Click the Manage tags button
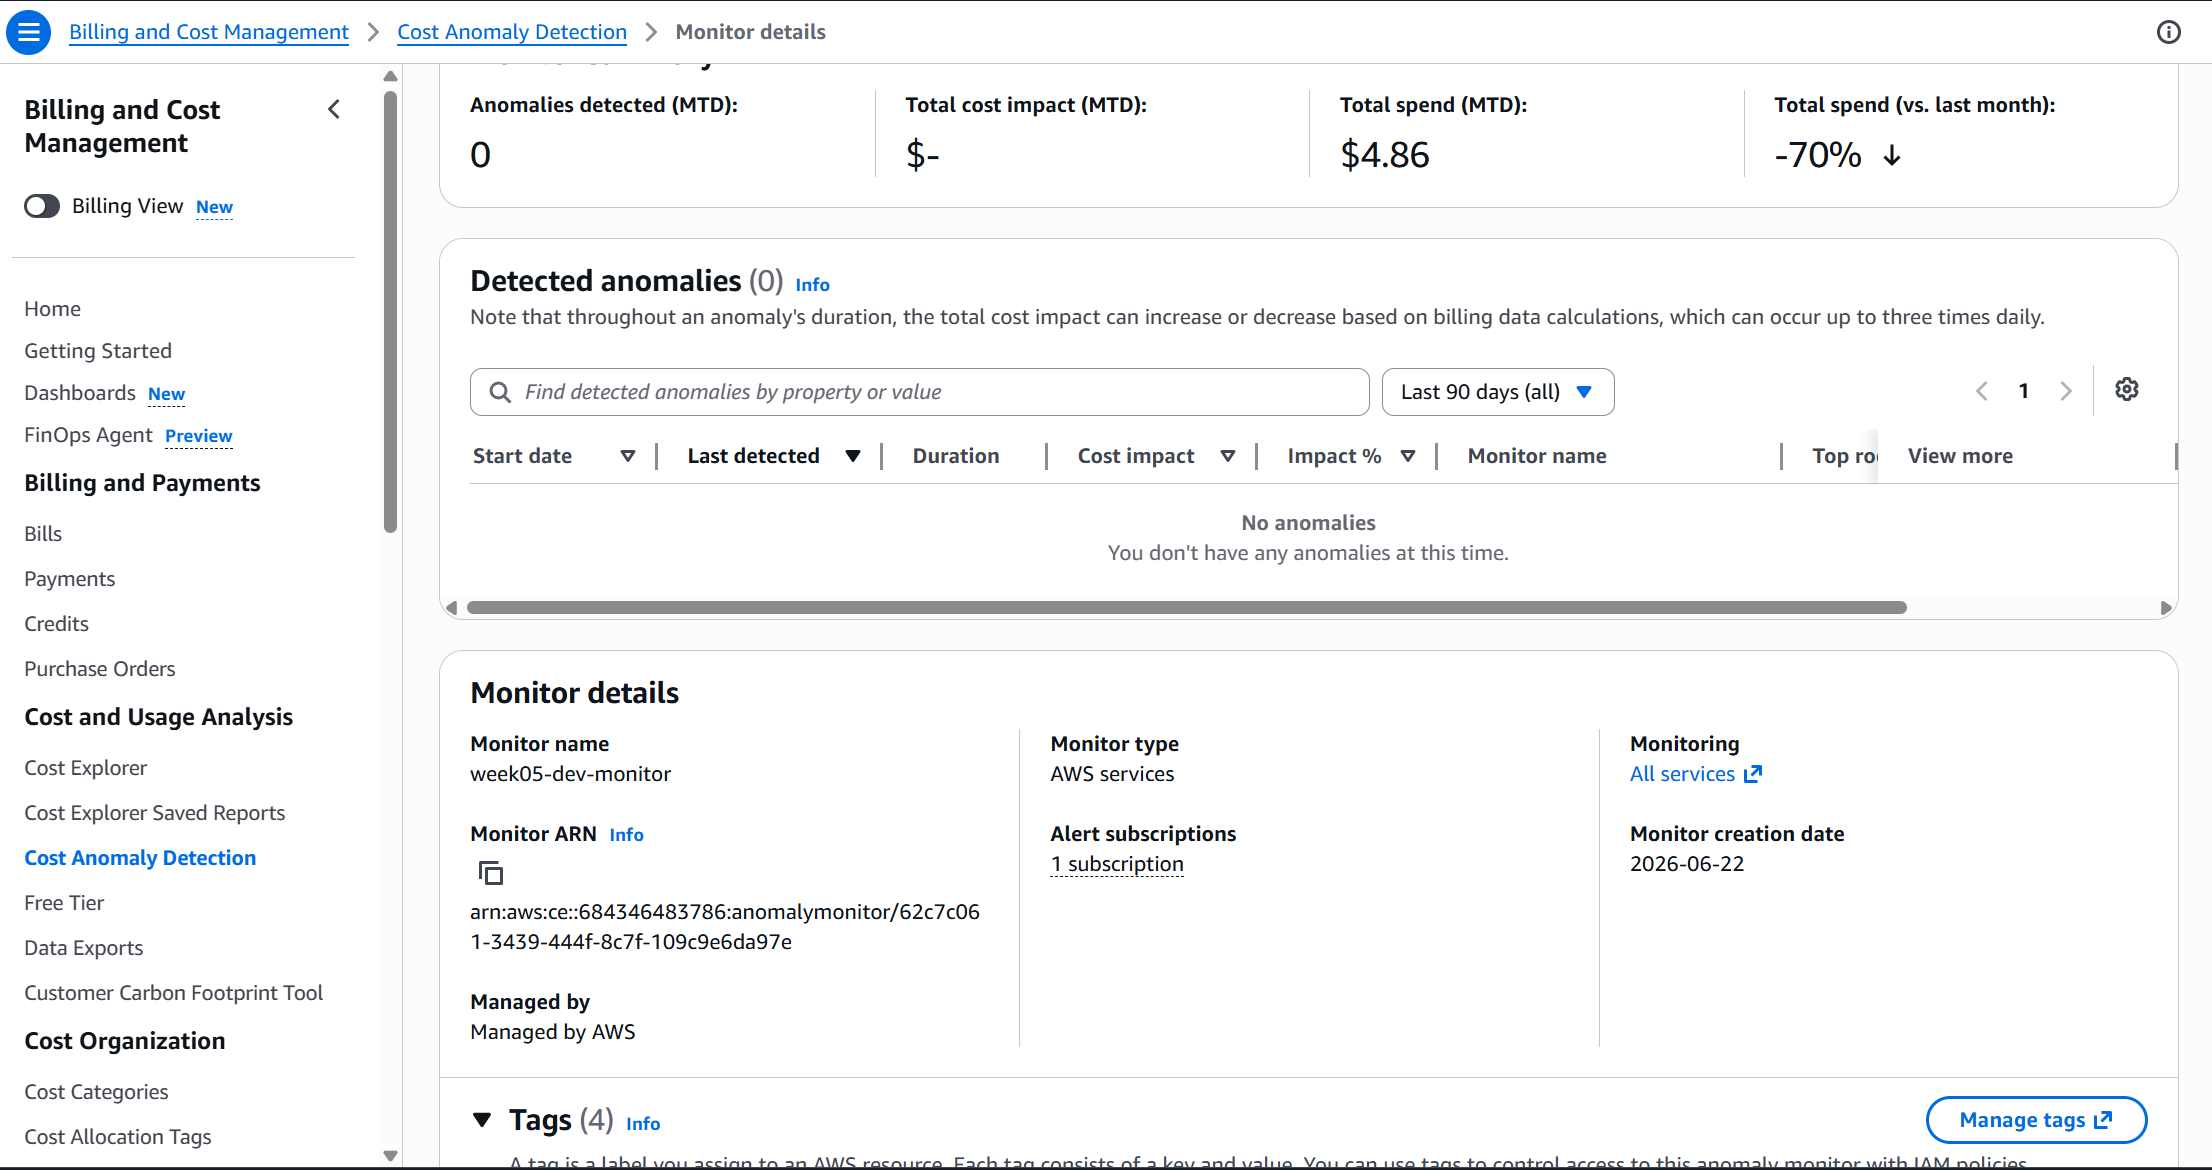Viewport: 2212px width, 1170px height. click(2036, 1120)
